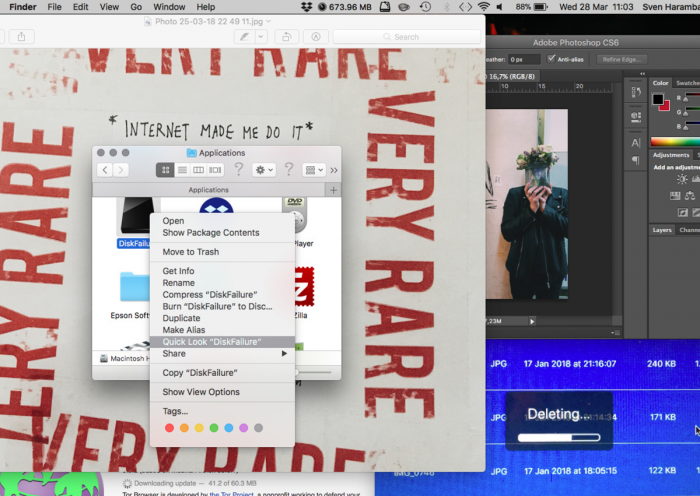700x496 pixels.
Task: Expand the Preview title filename dropdown
Action: pyautogui.click(x=268, y=21)
